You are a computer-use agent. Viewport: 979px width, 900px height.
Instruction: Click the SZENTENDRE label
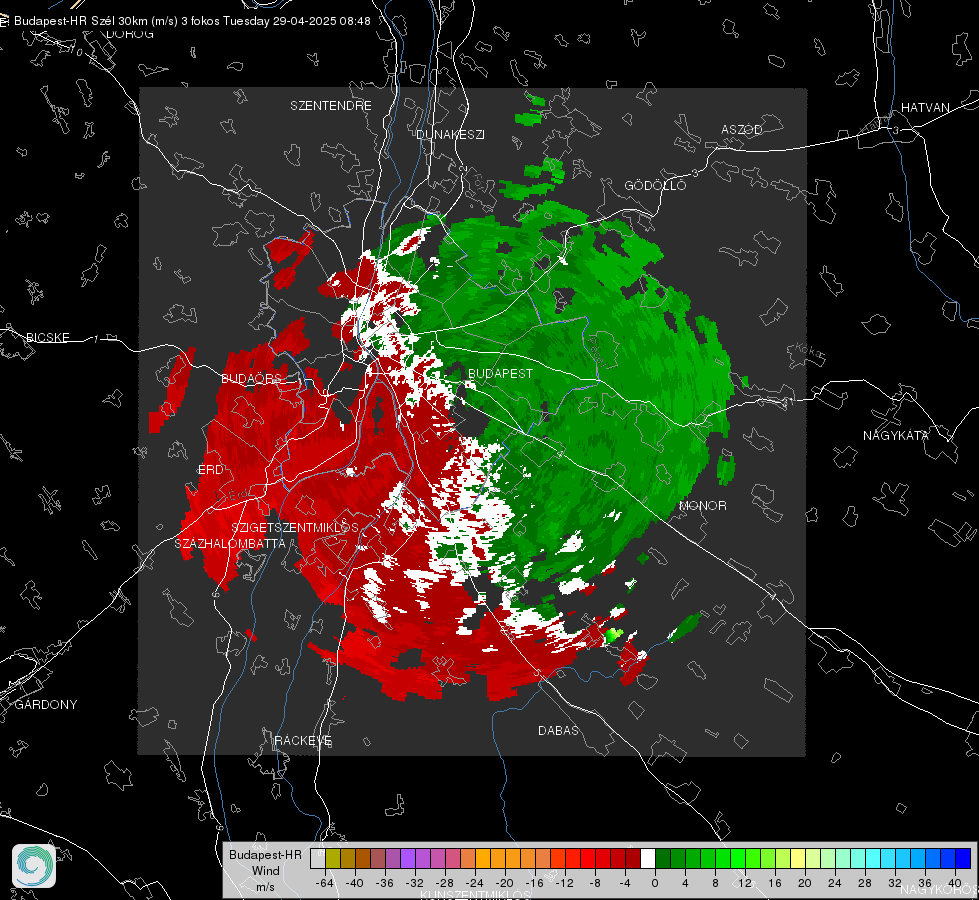331,106
